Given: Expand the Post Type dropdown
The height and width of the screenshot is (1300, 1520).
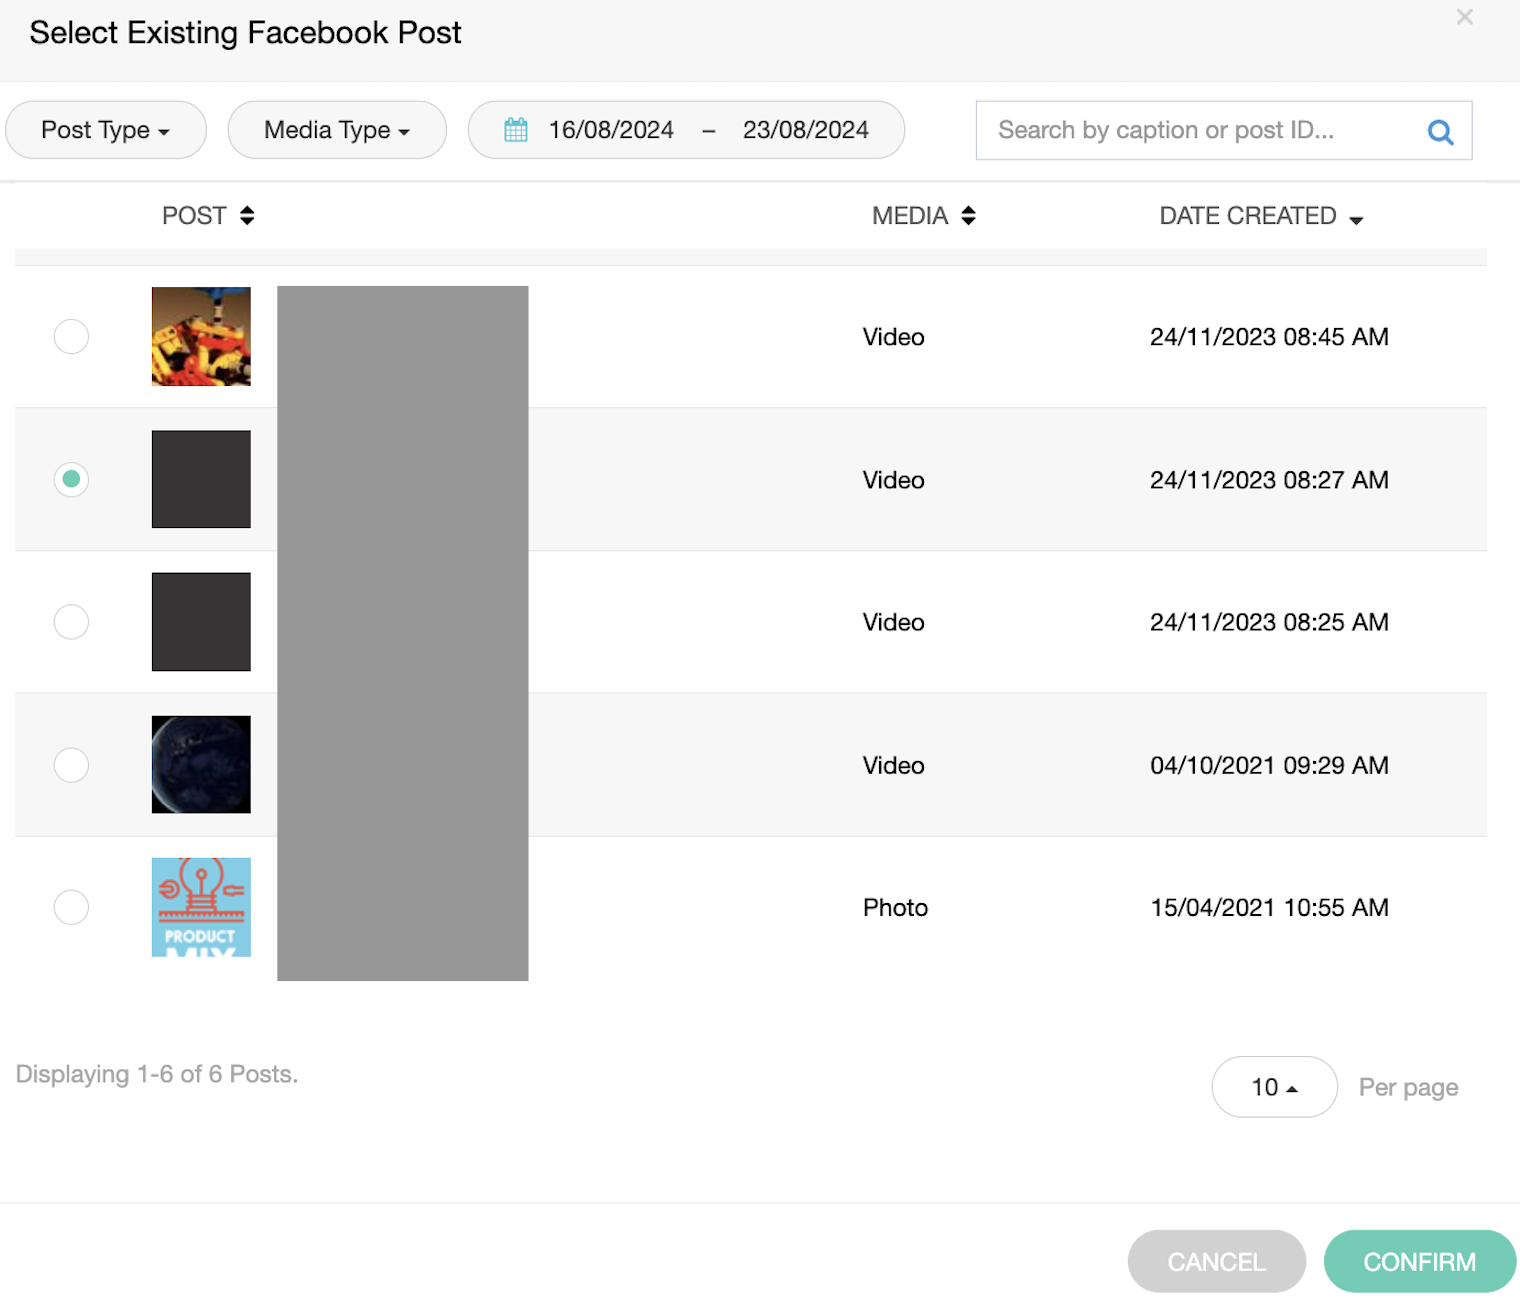Looking at the screenshot, I should tap(106, 130).
